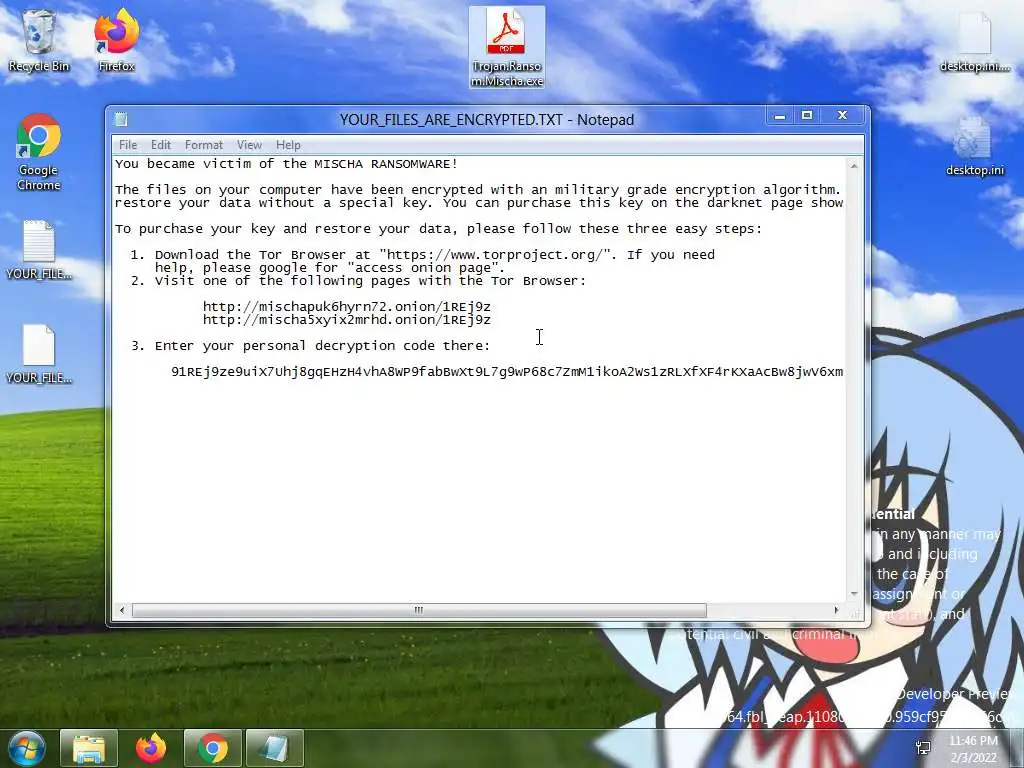
Task: Select the faded desktop.ini file at top right
Action: pyautogui.click(x=974, y=42)
